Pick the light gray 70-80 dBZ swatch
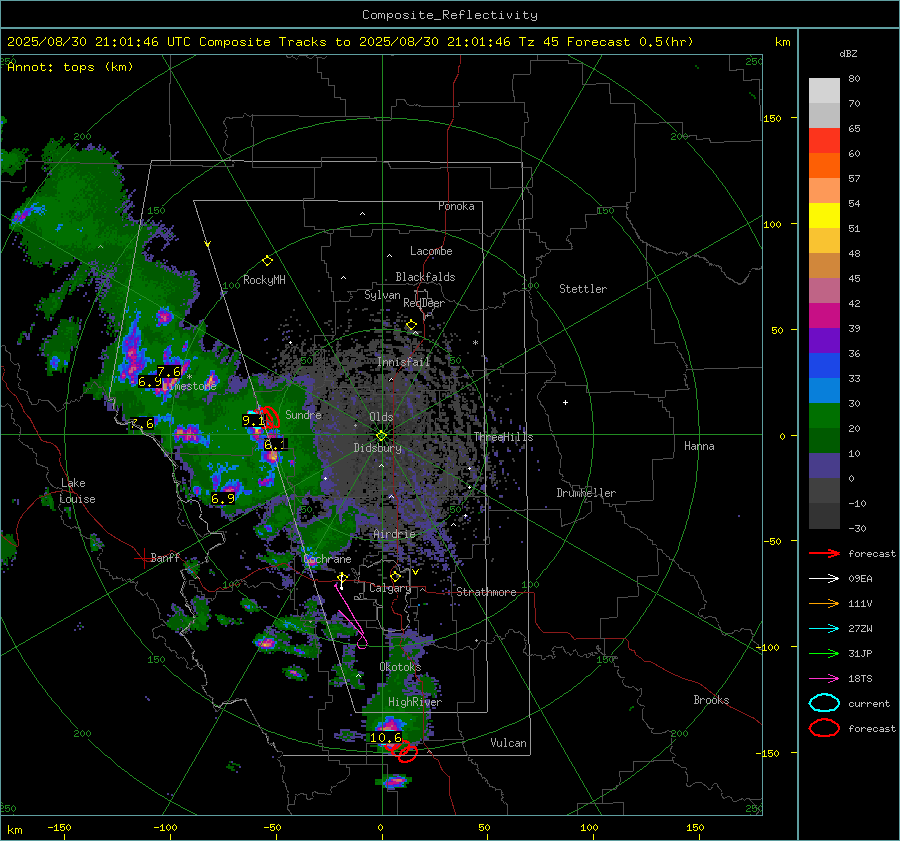Screen dimensions: 900x841 (824, 91)
